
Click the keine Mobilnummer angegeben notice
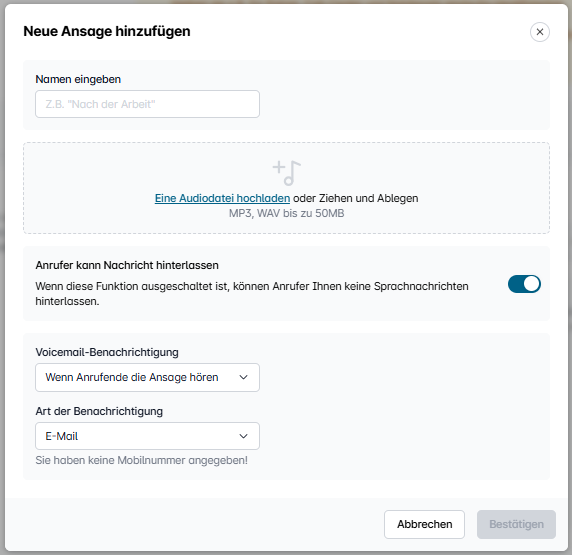tap(142, 460)
